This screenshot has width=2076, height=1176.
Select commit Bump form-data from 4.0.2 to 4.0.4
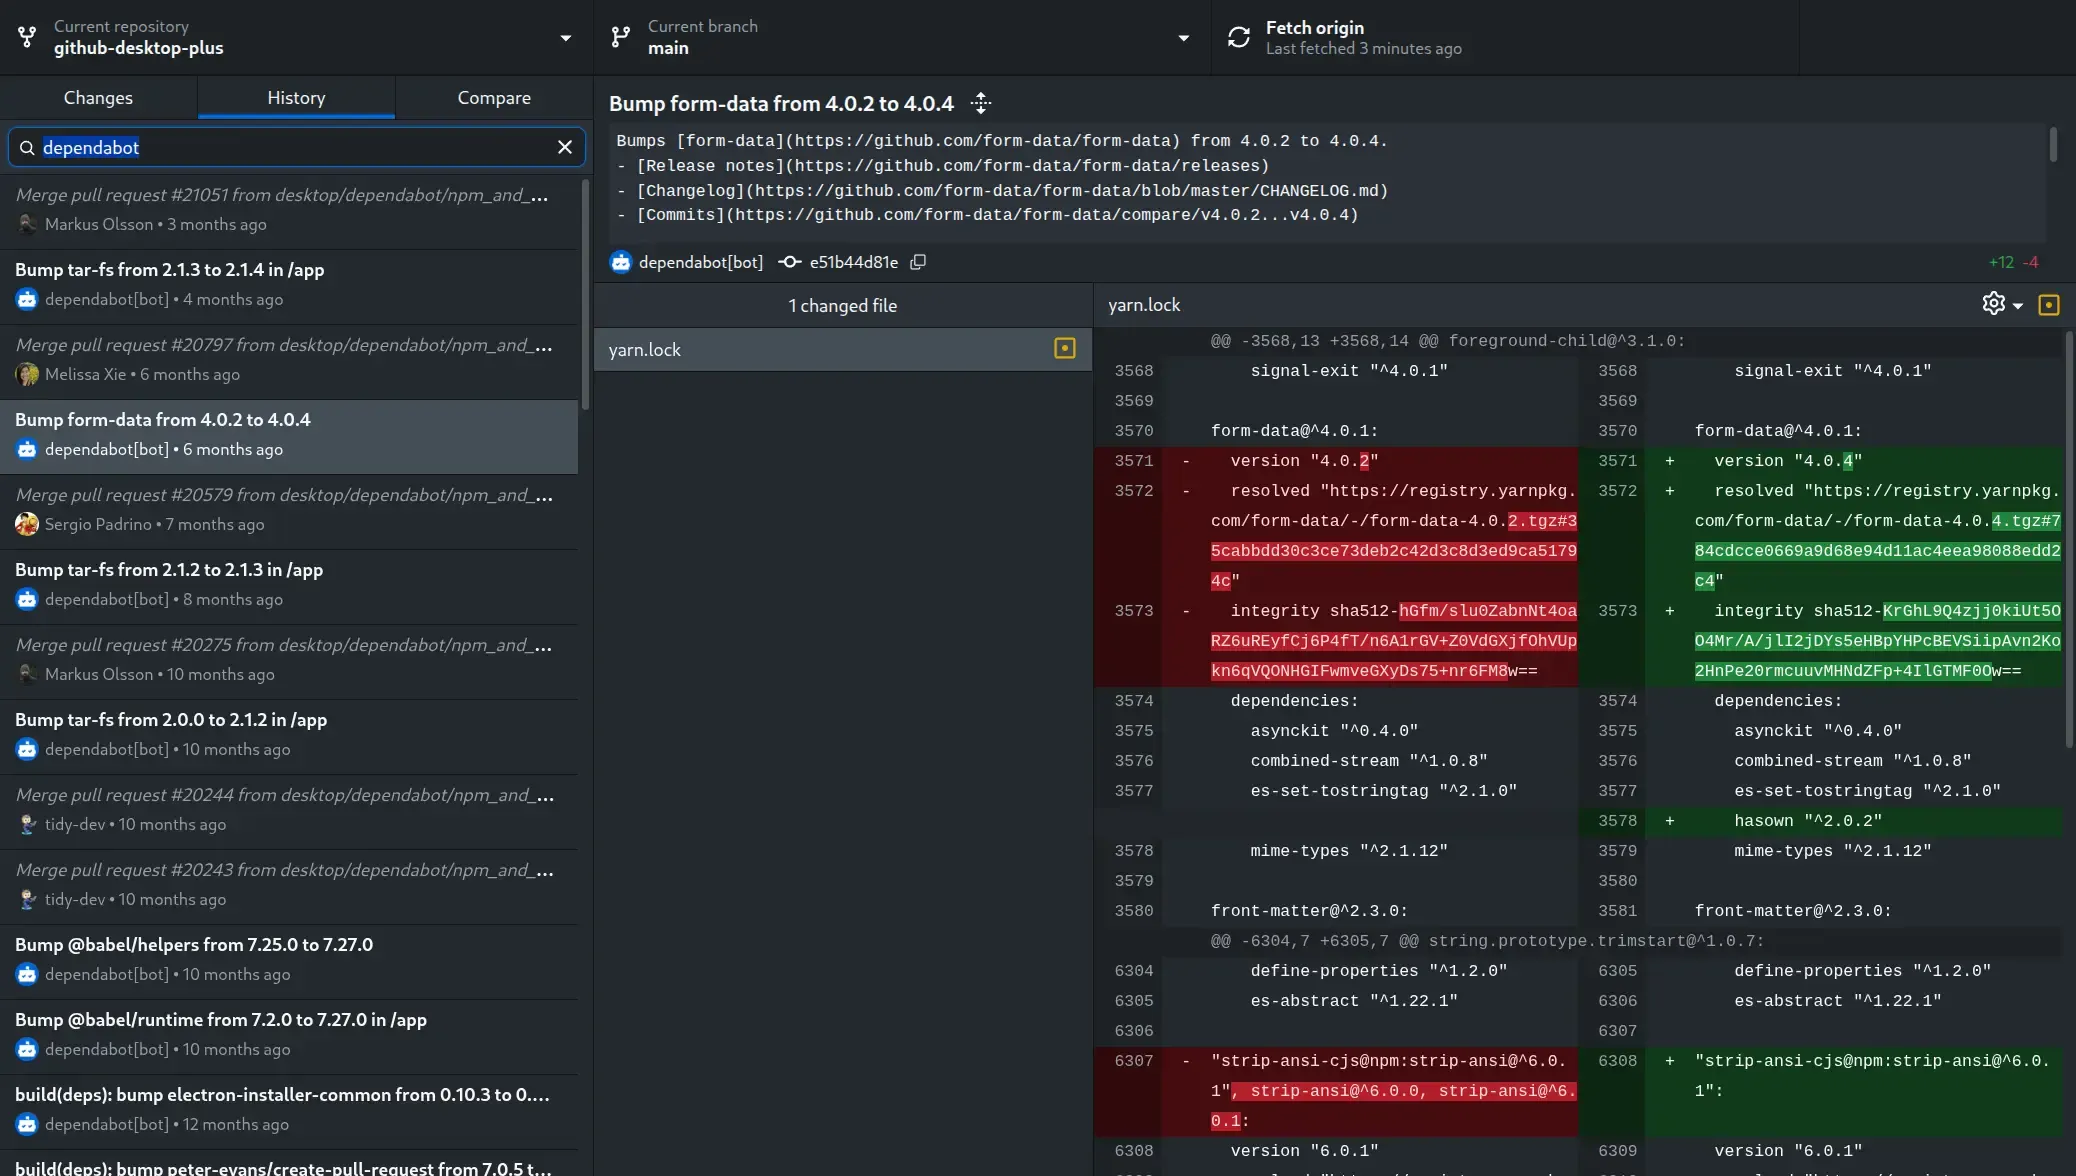289,437
